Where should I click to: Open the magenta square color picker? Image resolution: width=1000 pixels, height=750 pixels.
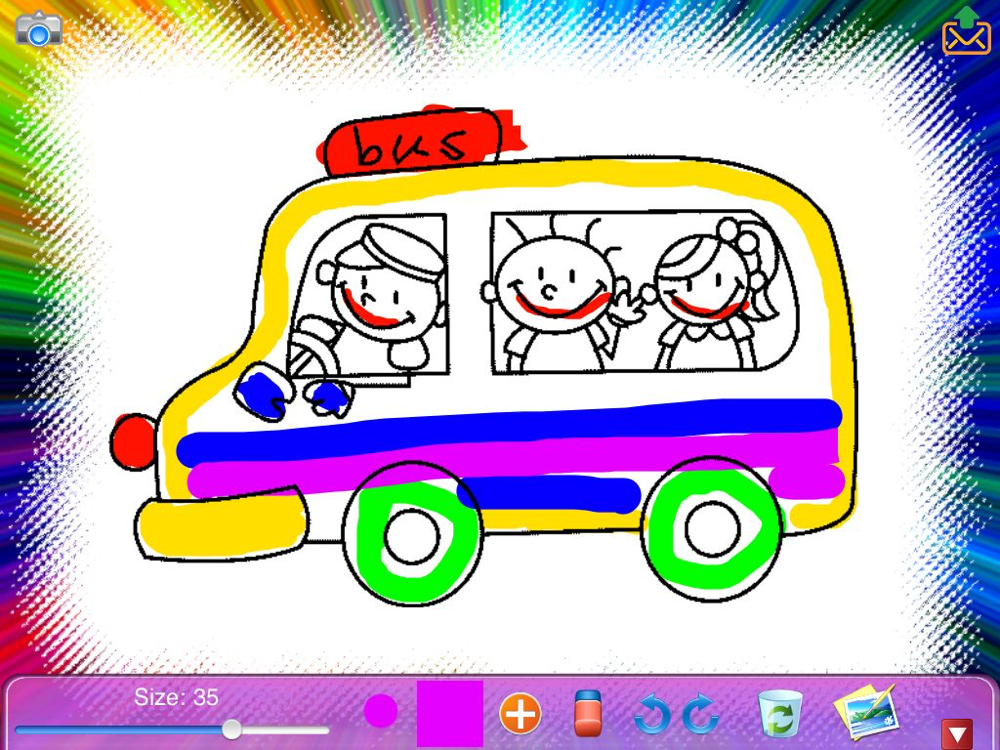(x=449, y=713)
